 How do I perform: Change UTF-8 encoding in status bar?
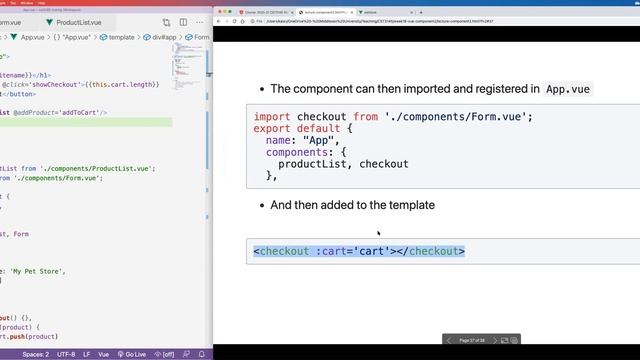(66, 354)
